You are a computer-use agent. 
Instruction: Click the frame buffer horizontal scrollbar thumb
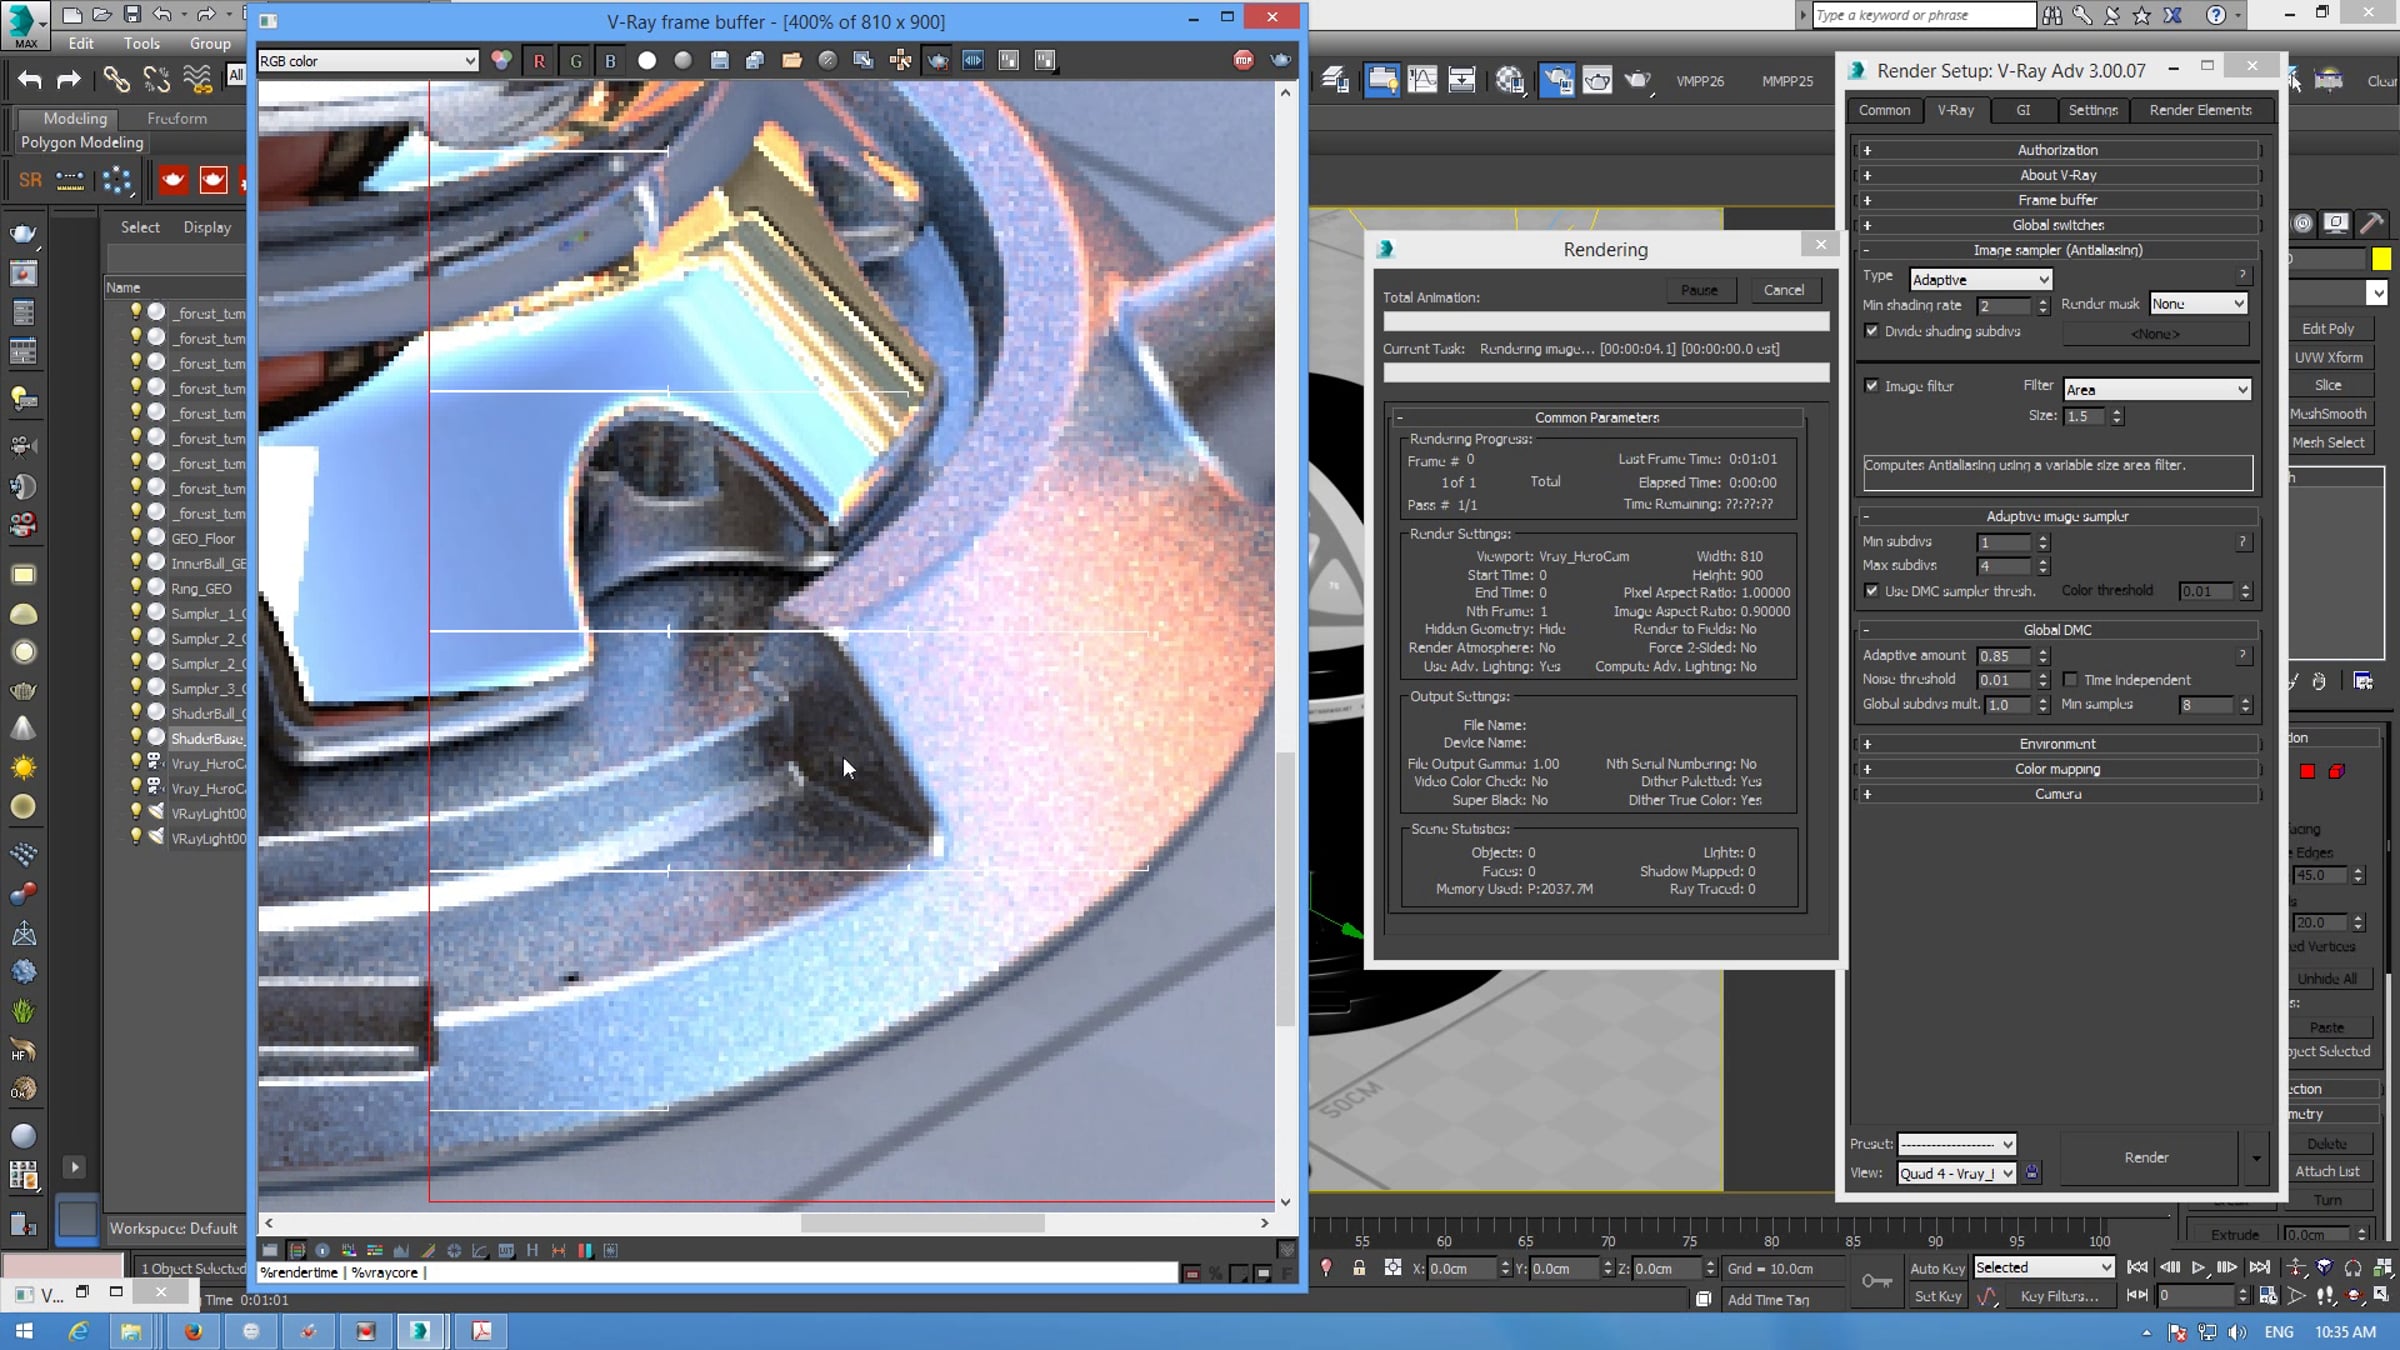point(922,1223)
